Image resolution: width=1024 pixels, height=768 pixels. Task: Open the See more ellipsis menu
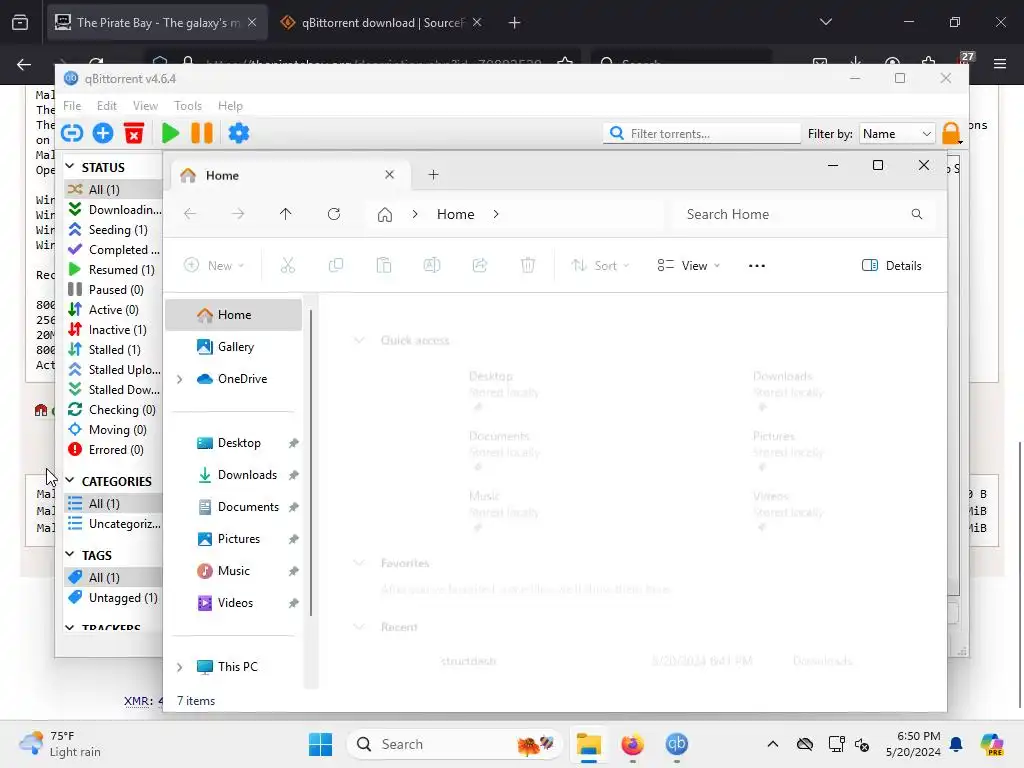tap(756, 266)
